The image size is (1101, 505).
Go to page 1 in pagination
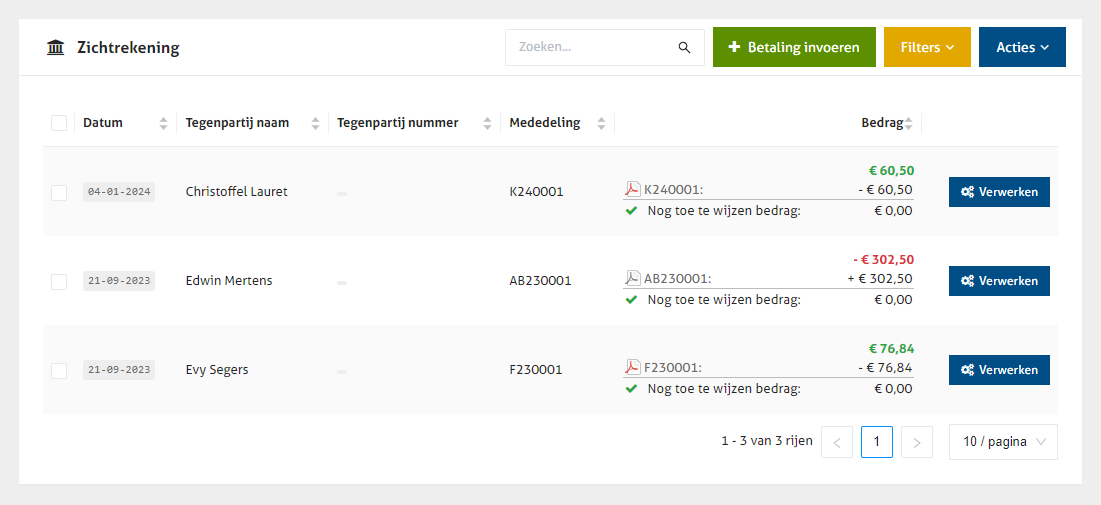click(876, 442)
